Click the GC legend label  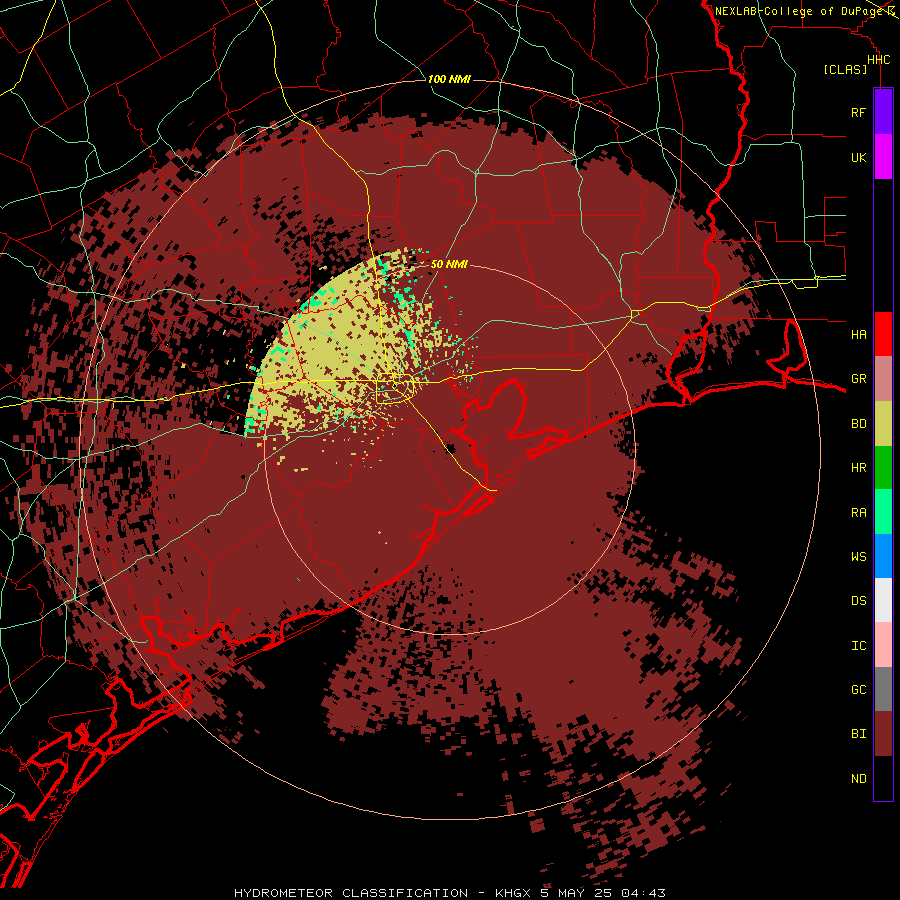pyautogui.click(x=858, y=689)
